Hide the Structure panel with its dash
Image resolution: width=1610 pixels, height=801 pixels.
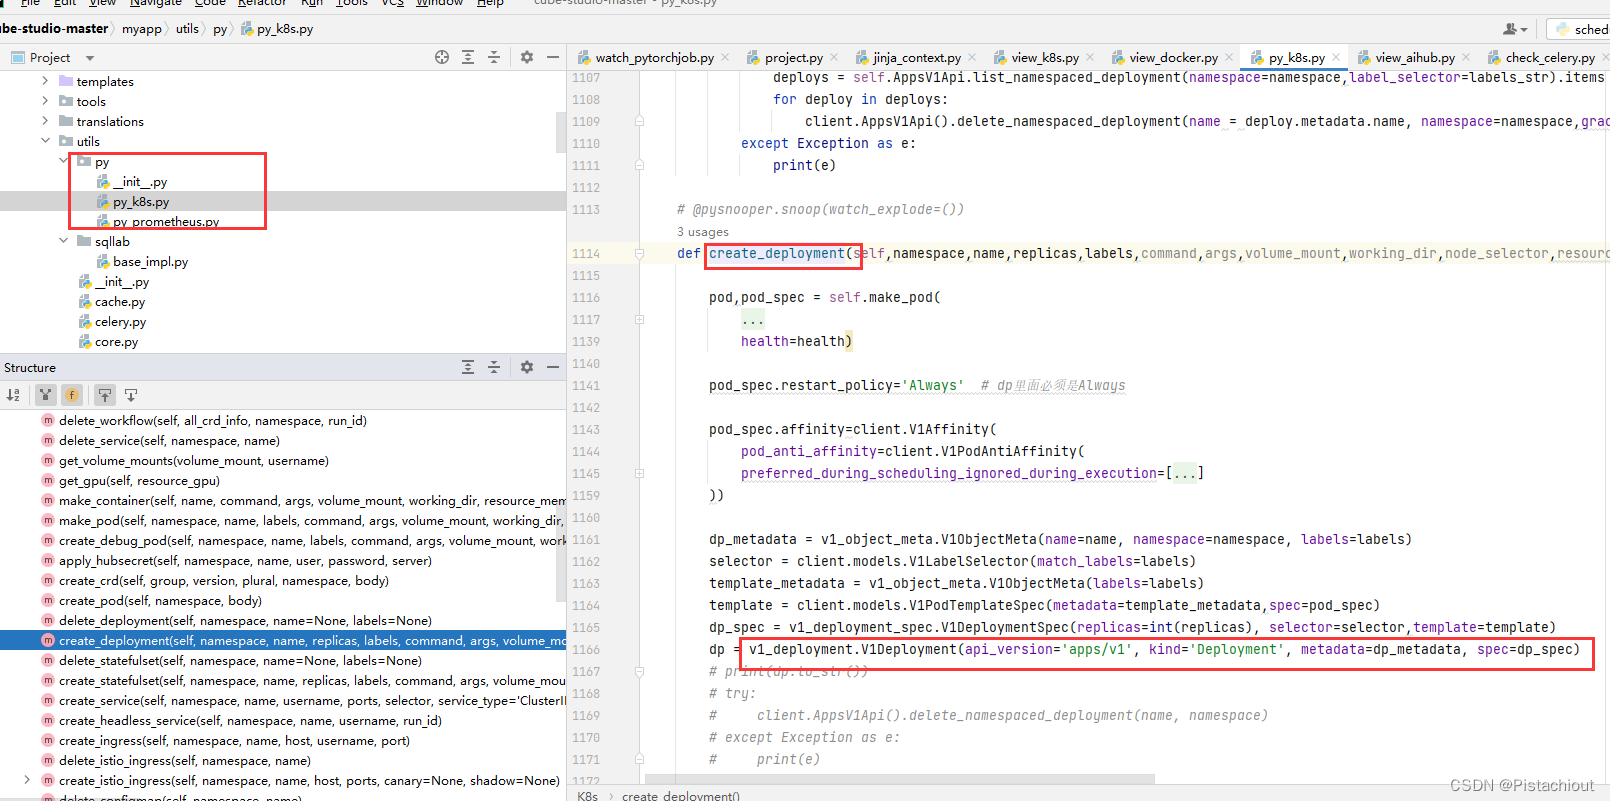[x=553, y=368]
